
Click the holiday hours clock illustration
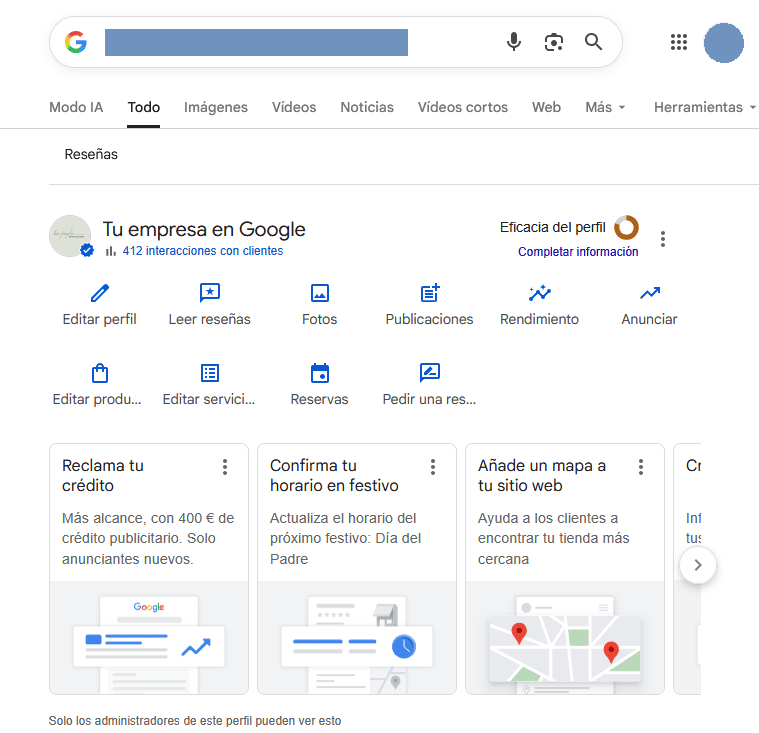357,638
